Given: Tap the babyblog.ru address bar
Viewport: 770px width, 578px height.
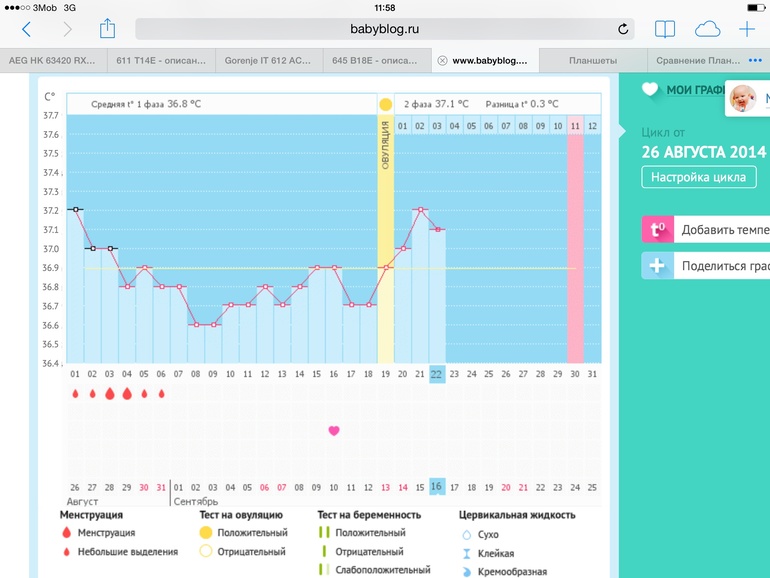Looking at the screenshot, I should click(x=385, y=29).
